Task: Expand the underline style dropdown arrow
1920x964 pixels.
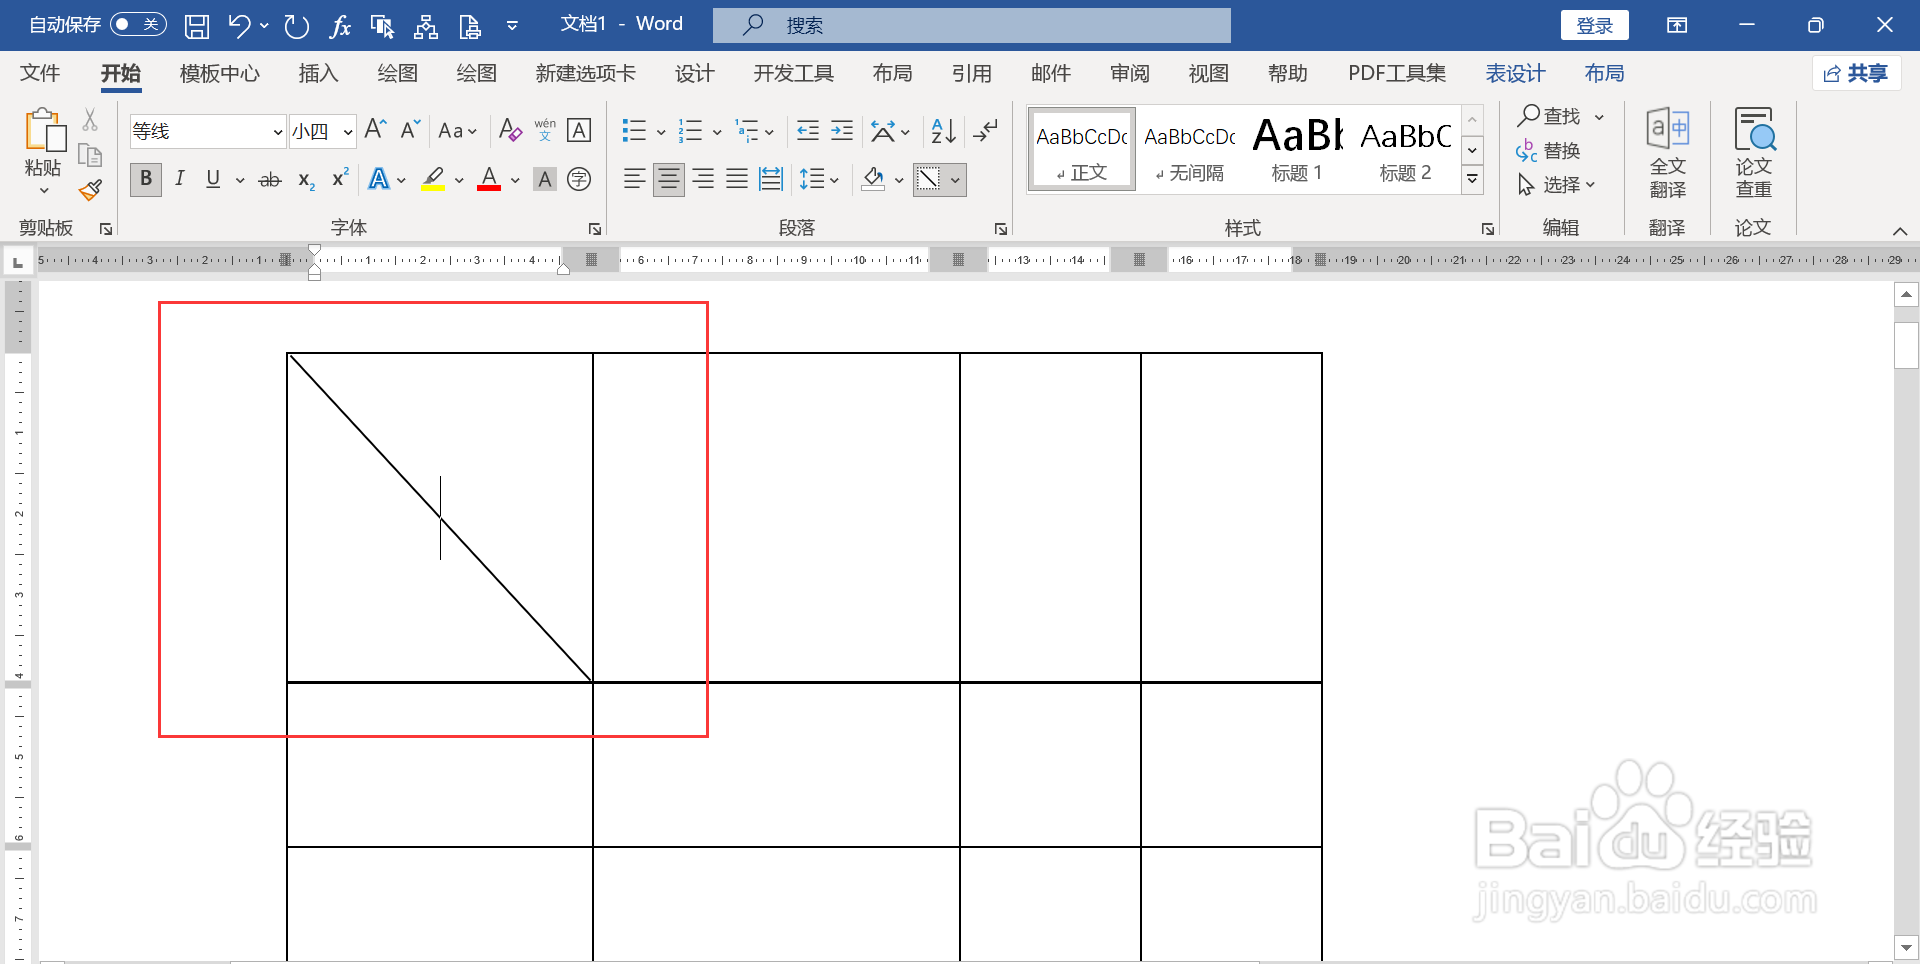Action: coord(240,180)
